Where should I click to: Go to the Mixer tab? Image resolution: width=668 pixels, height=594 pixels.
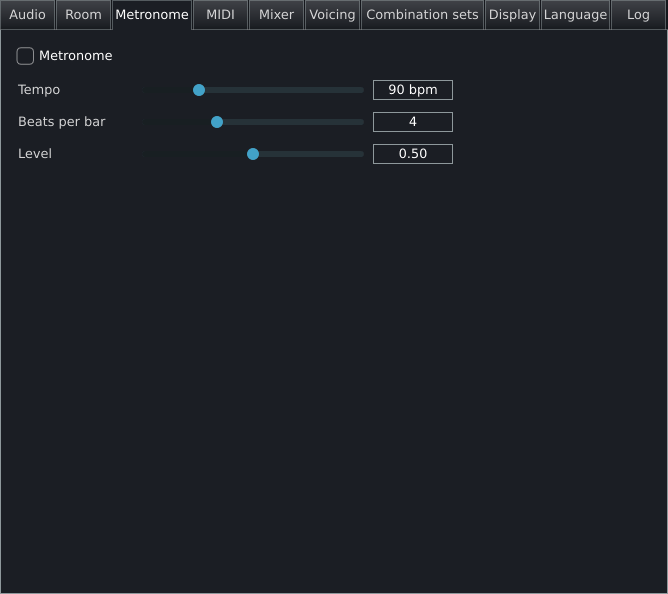point(276,15)
